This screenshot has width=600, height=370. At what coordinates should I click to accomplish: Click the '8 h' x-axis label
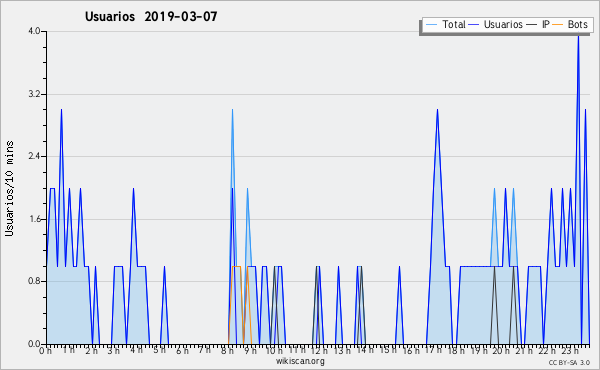pyautogui.click(x=227, y=351)
